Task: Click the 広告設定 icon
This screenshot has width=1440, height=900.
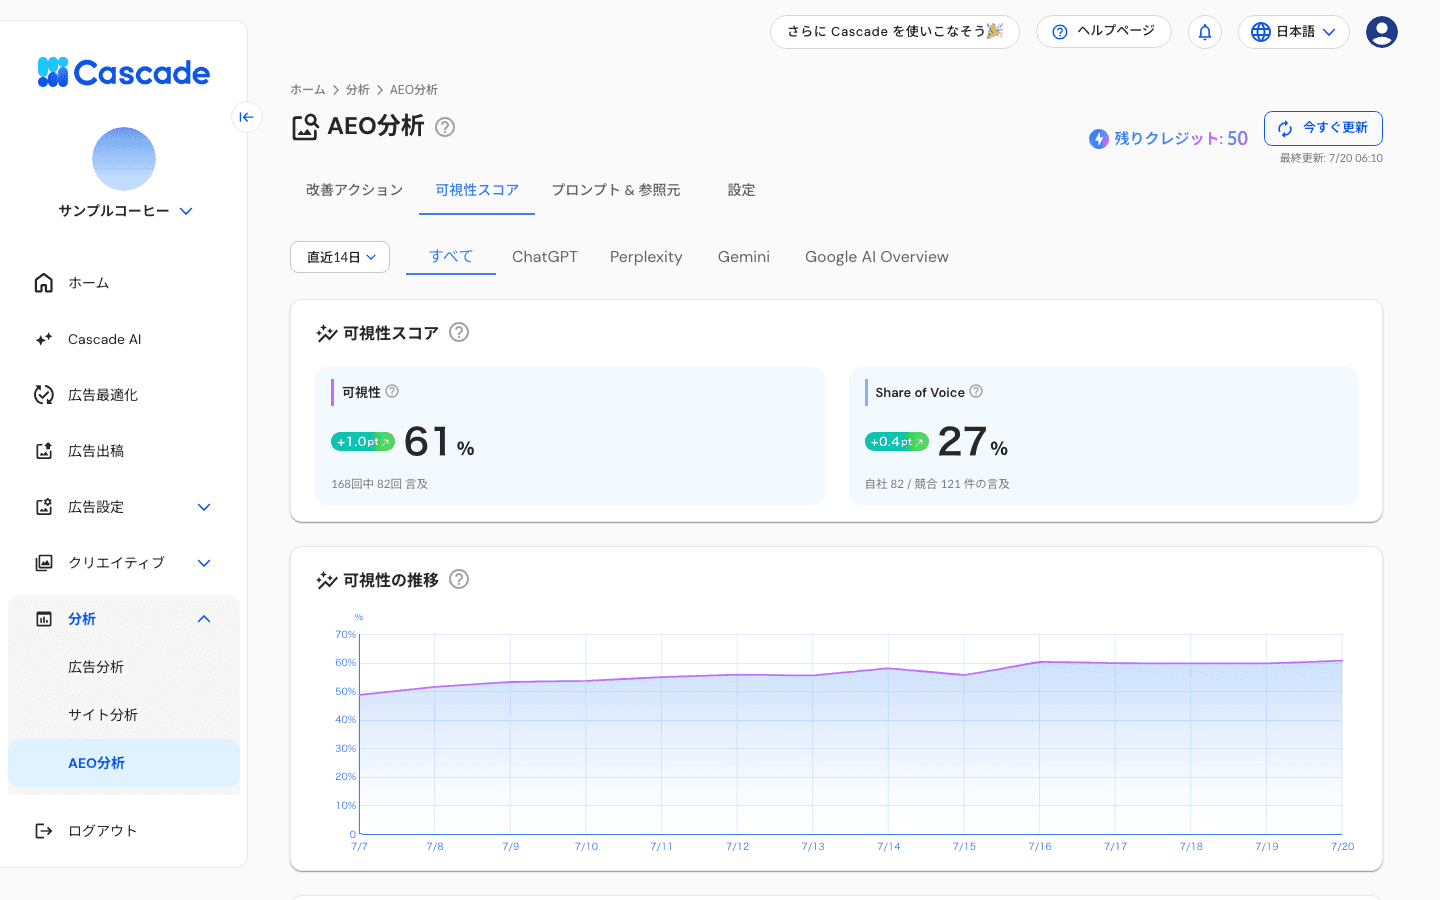Action: pos(44,507)
